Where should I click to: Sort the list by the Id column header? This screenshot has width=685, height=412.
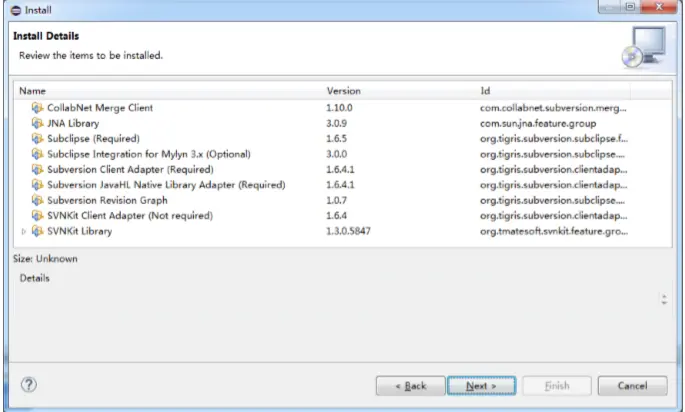pos(554,91)
